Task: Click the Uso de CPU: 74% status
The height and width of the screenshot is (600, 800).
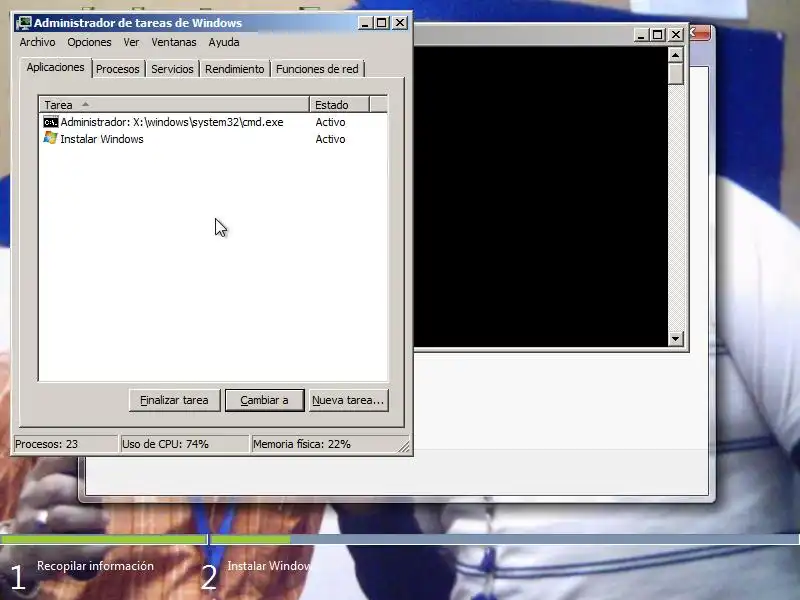Action: [184, 444]
